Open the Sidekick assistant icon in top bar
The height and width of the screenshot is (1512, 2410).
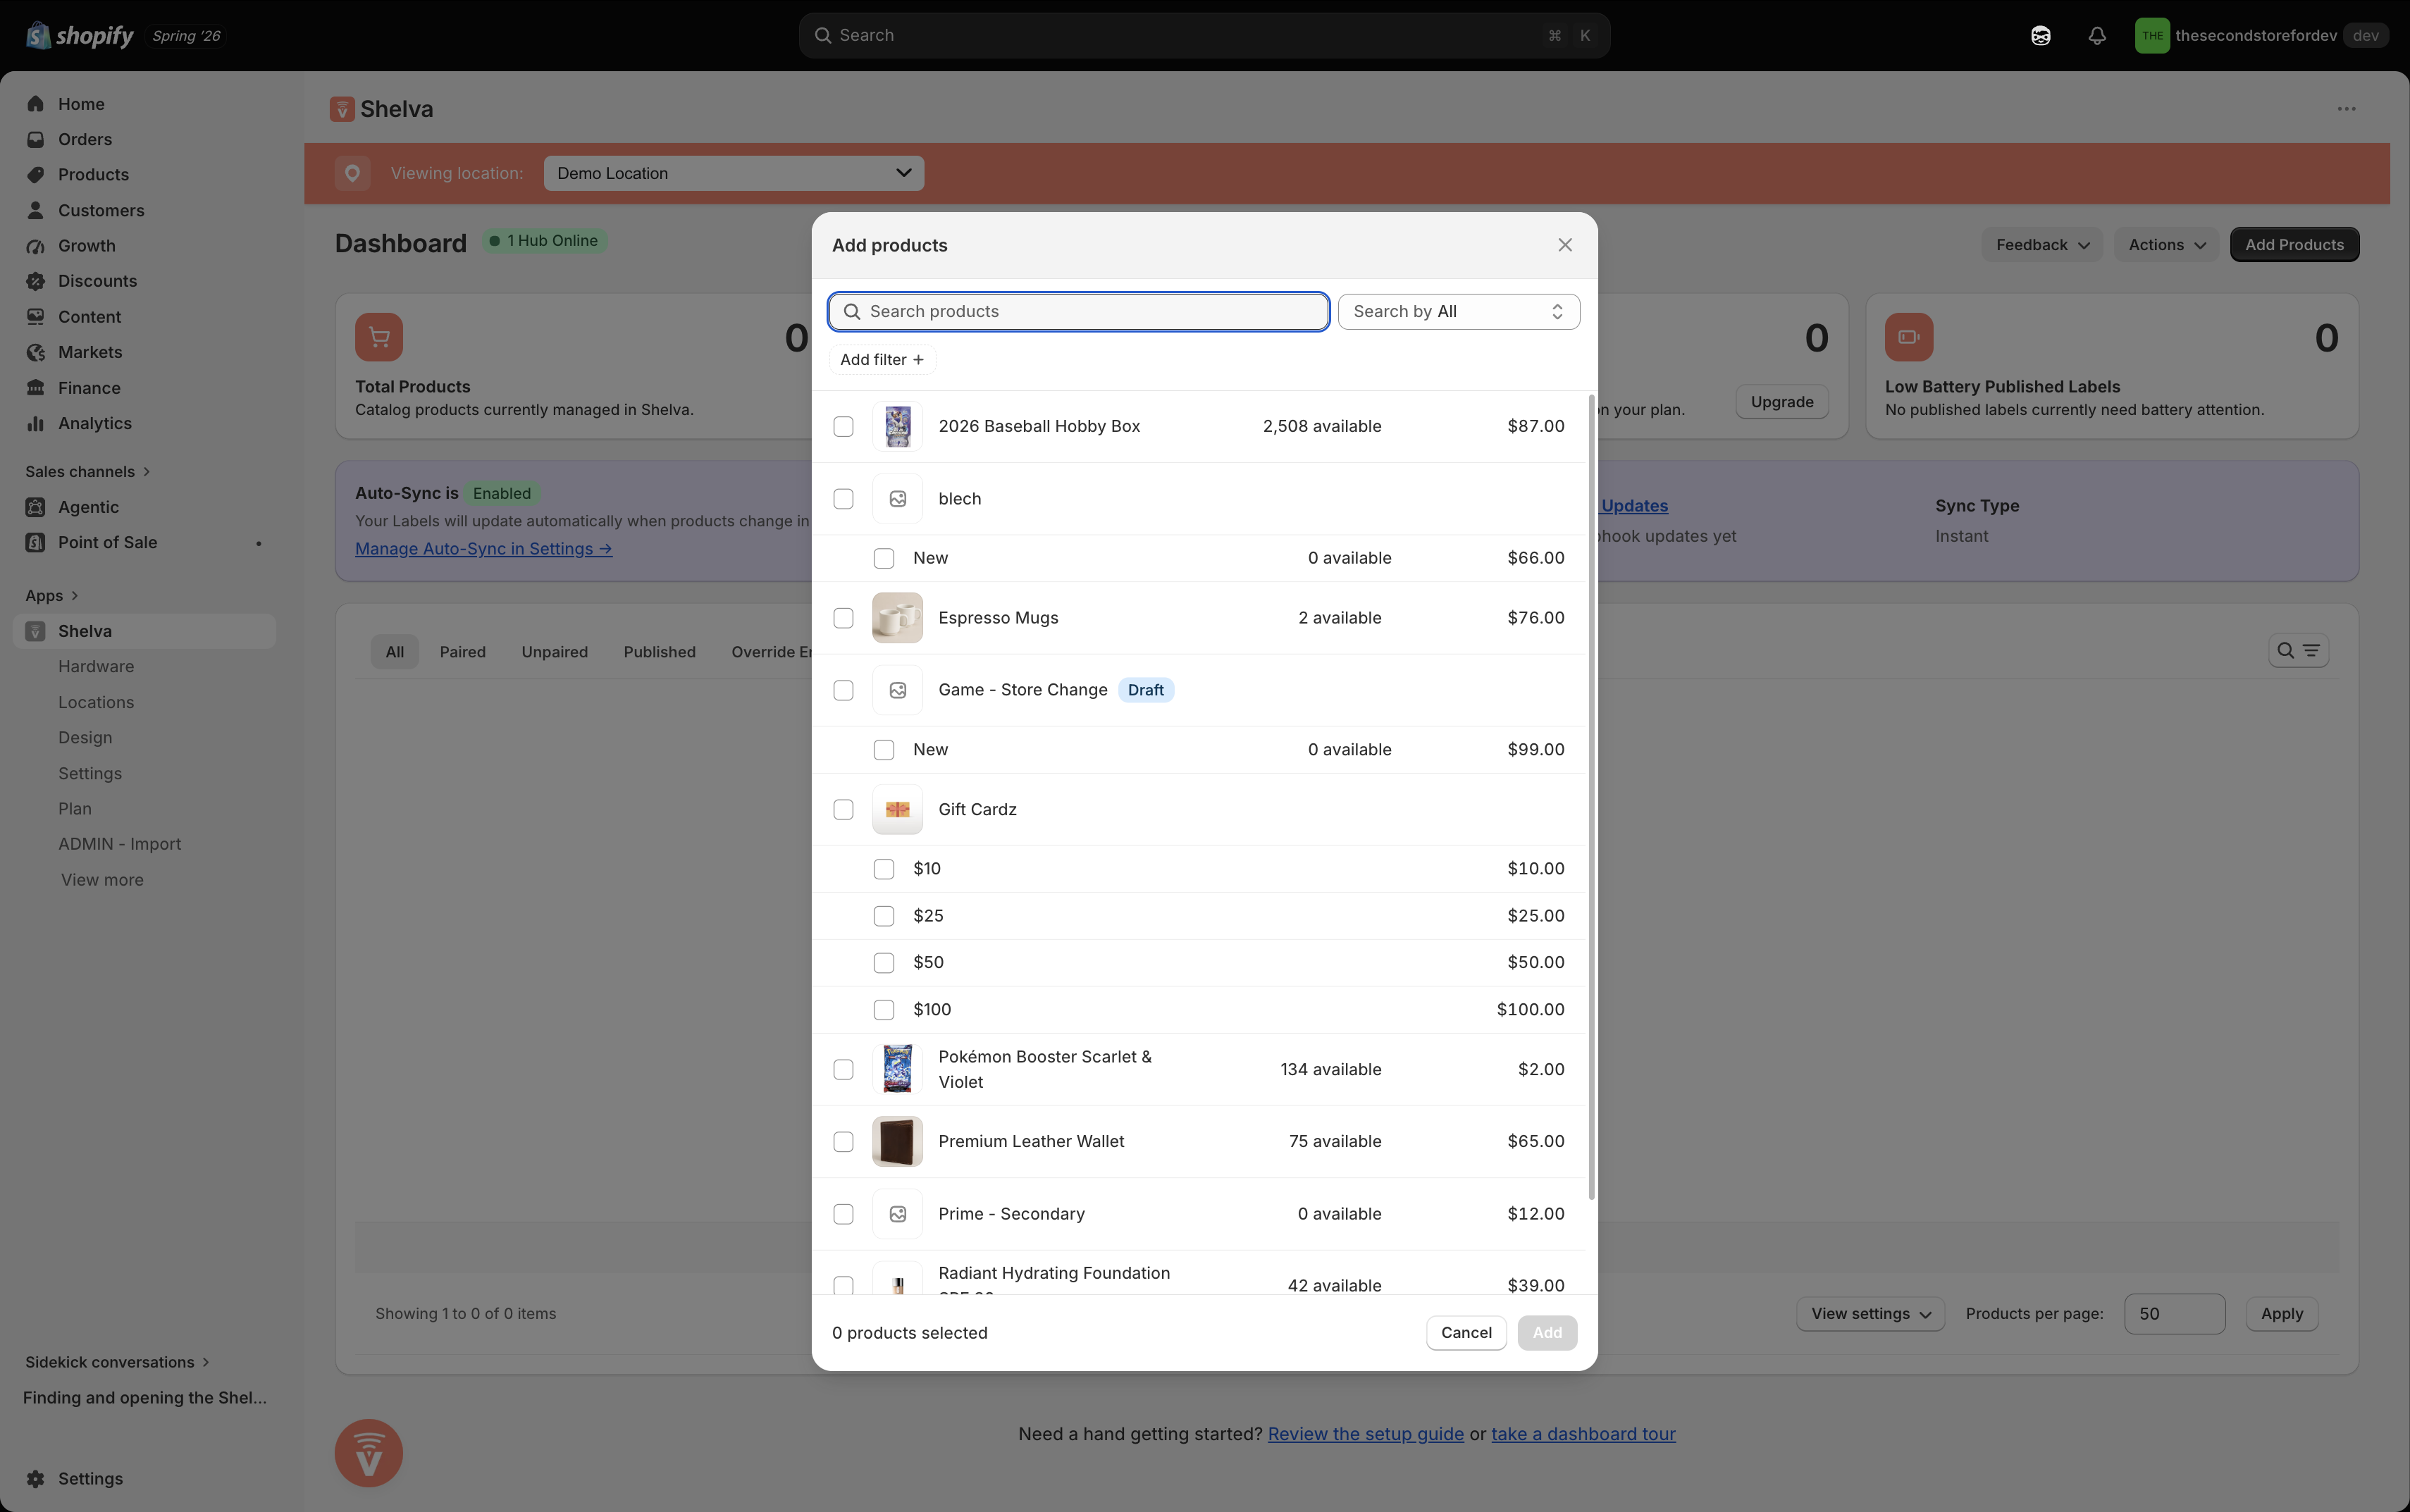tap(2041, 35)
